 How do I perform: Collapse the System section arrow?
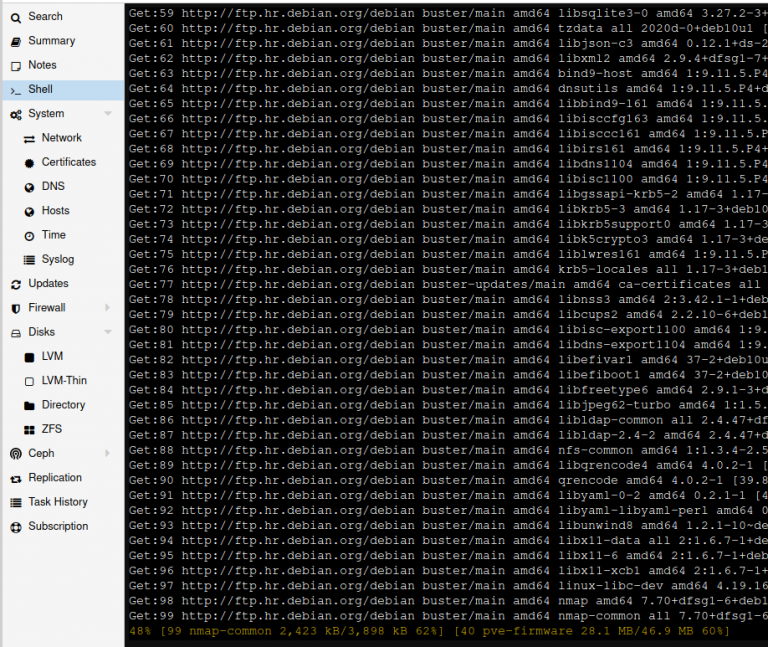pos(108,114)
